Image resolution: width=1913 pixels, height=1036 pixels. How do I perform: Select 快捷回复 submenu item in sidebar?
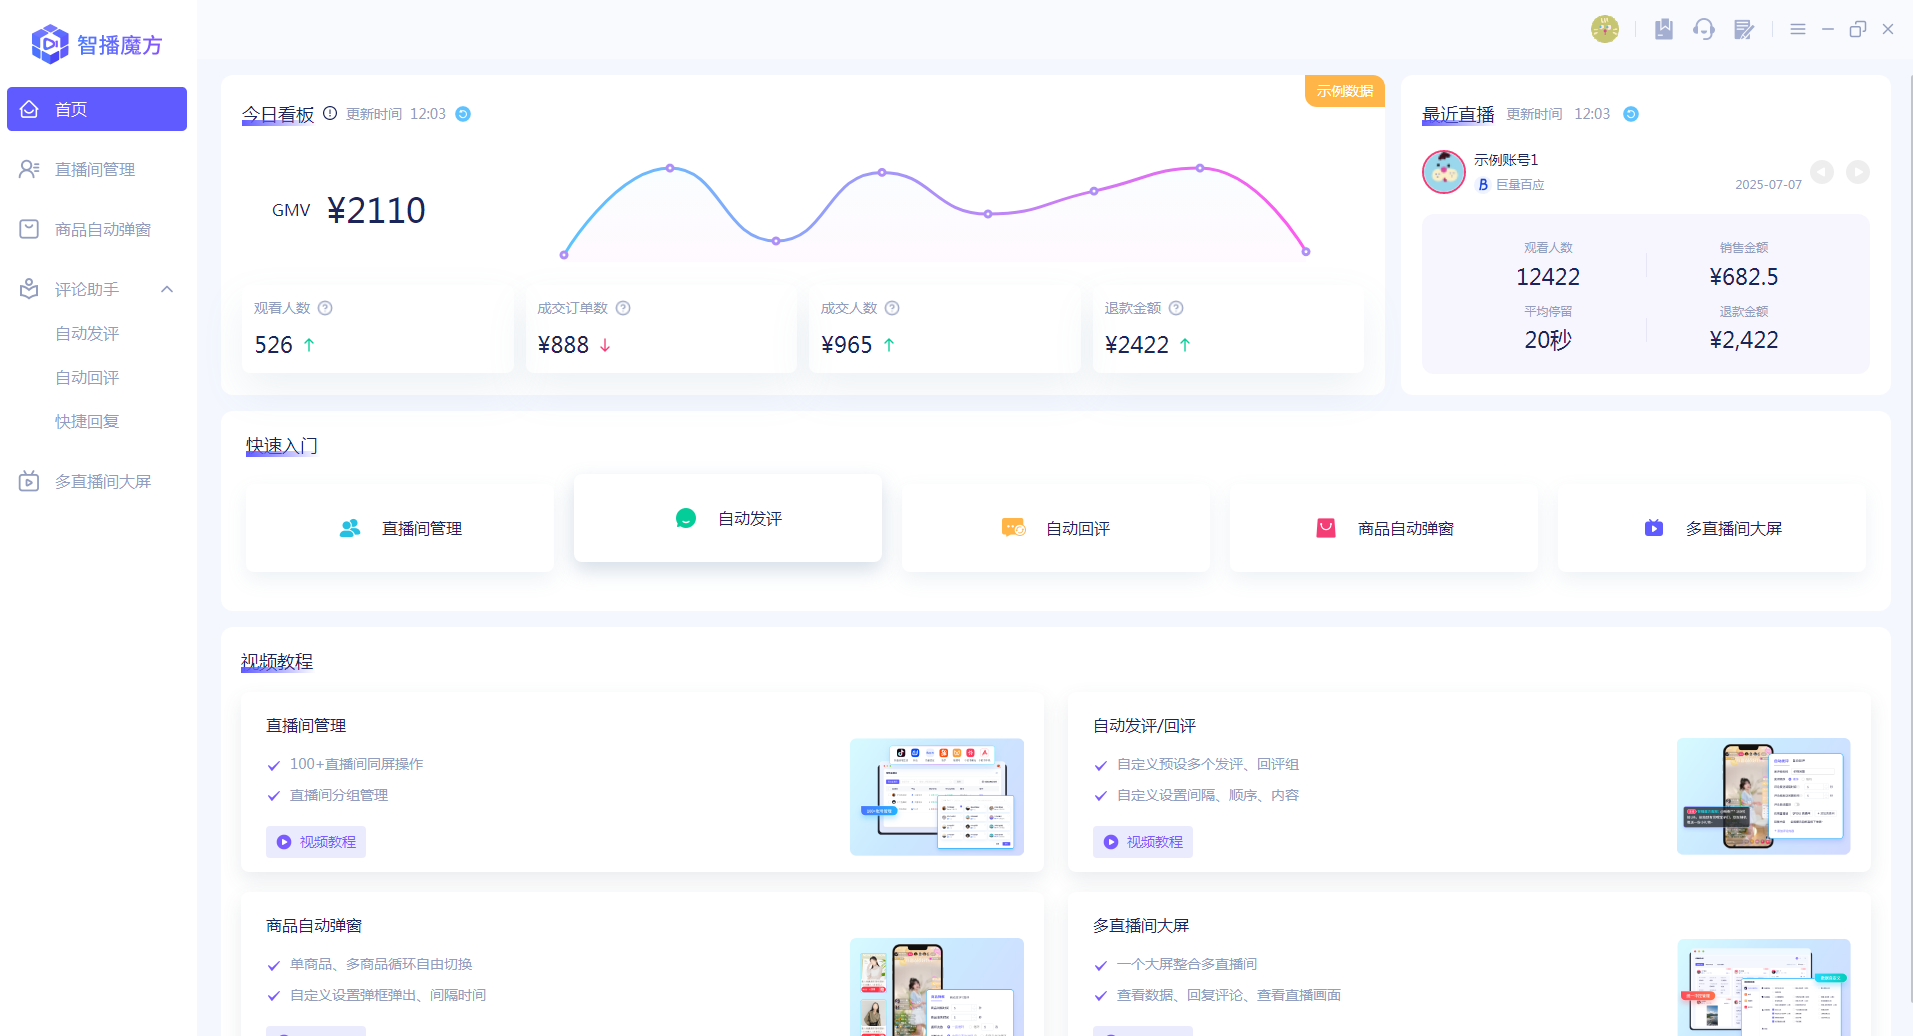click(87, 421)
